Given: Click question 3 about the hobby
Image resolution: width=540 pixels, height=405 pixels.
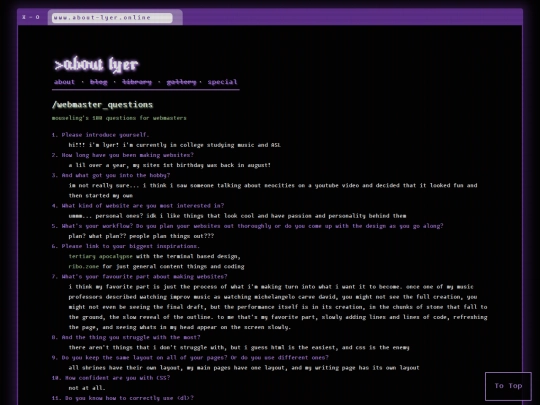Looking at the screenshot, I should coord(111,175).
